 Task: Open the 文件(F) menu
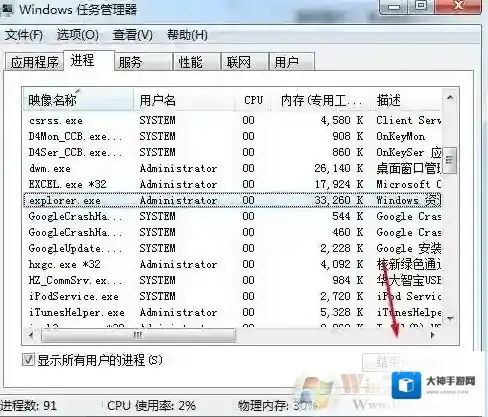click(x=24, y=35)
